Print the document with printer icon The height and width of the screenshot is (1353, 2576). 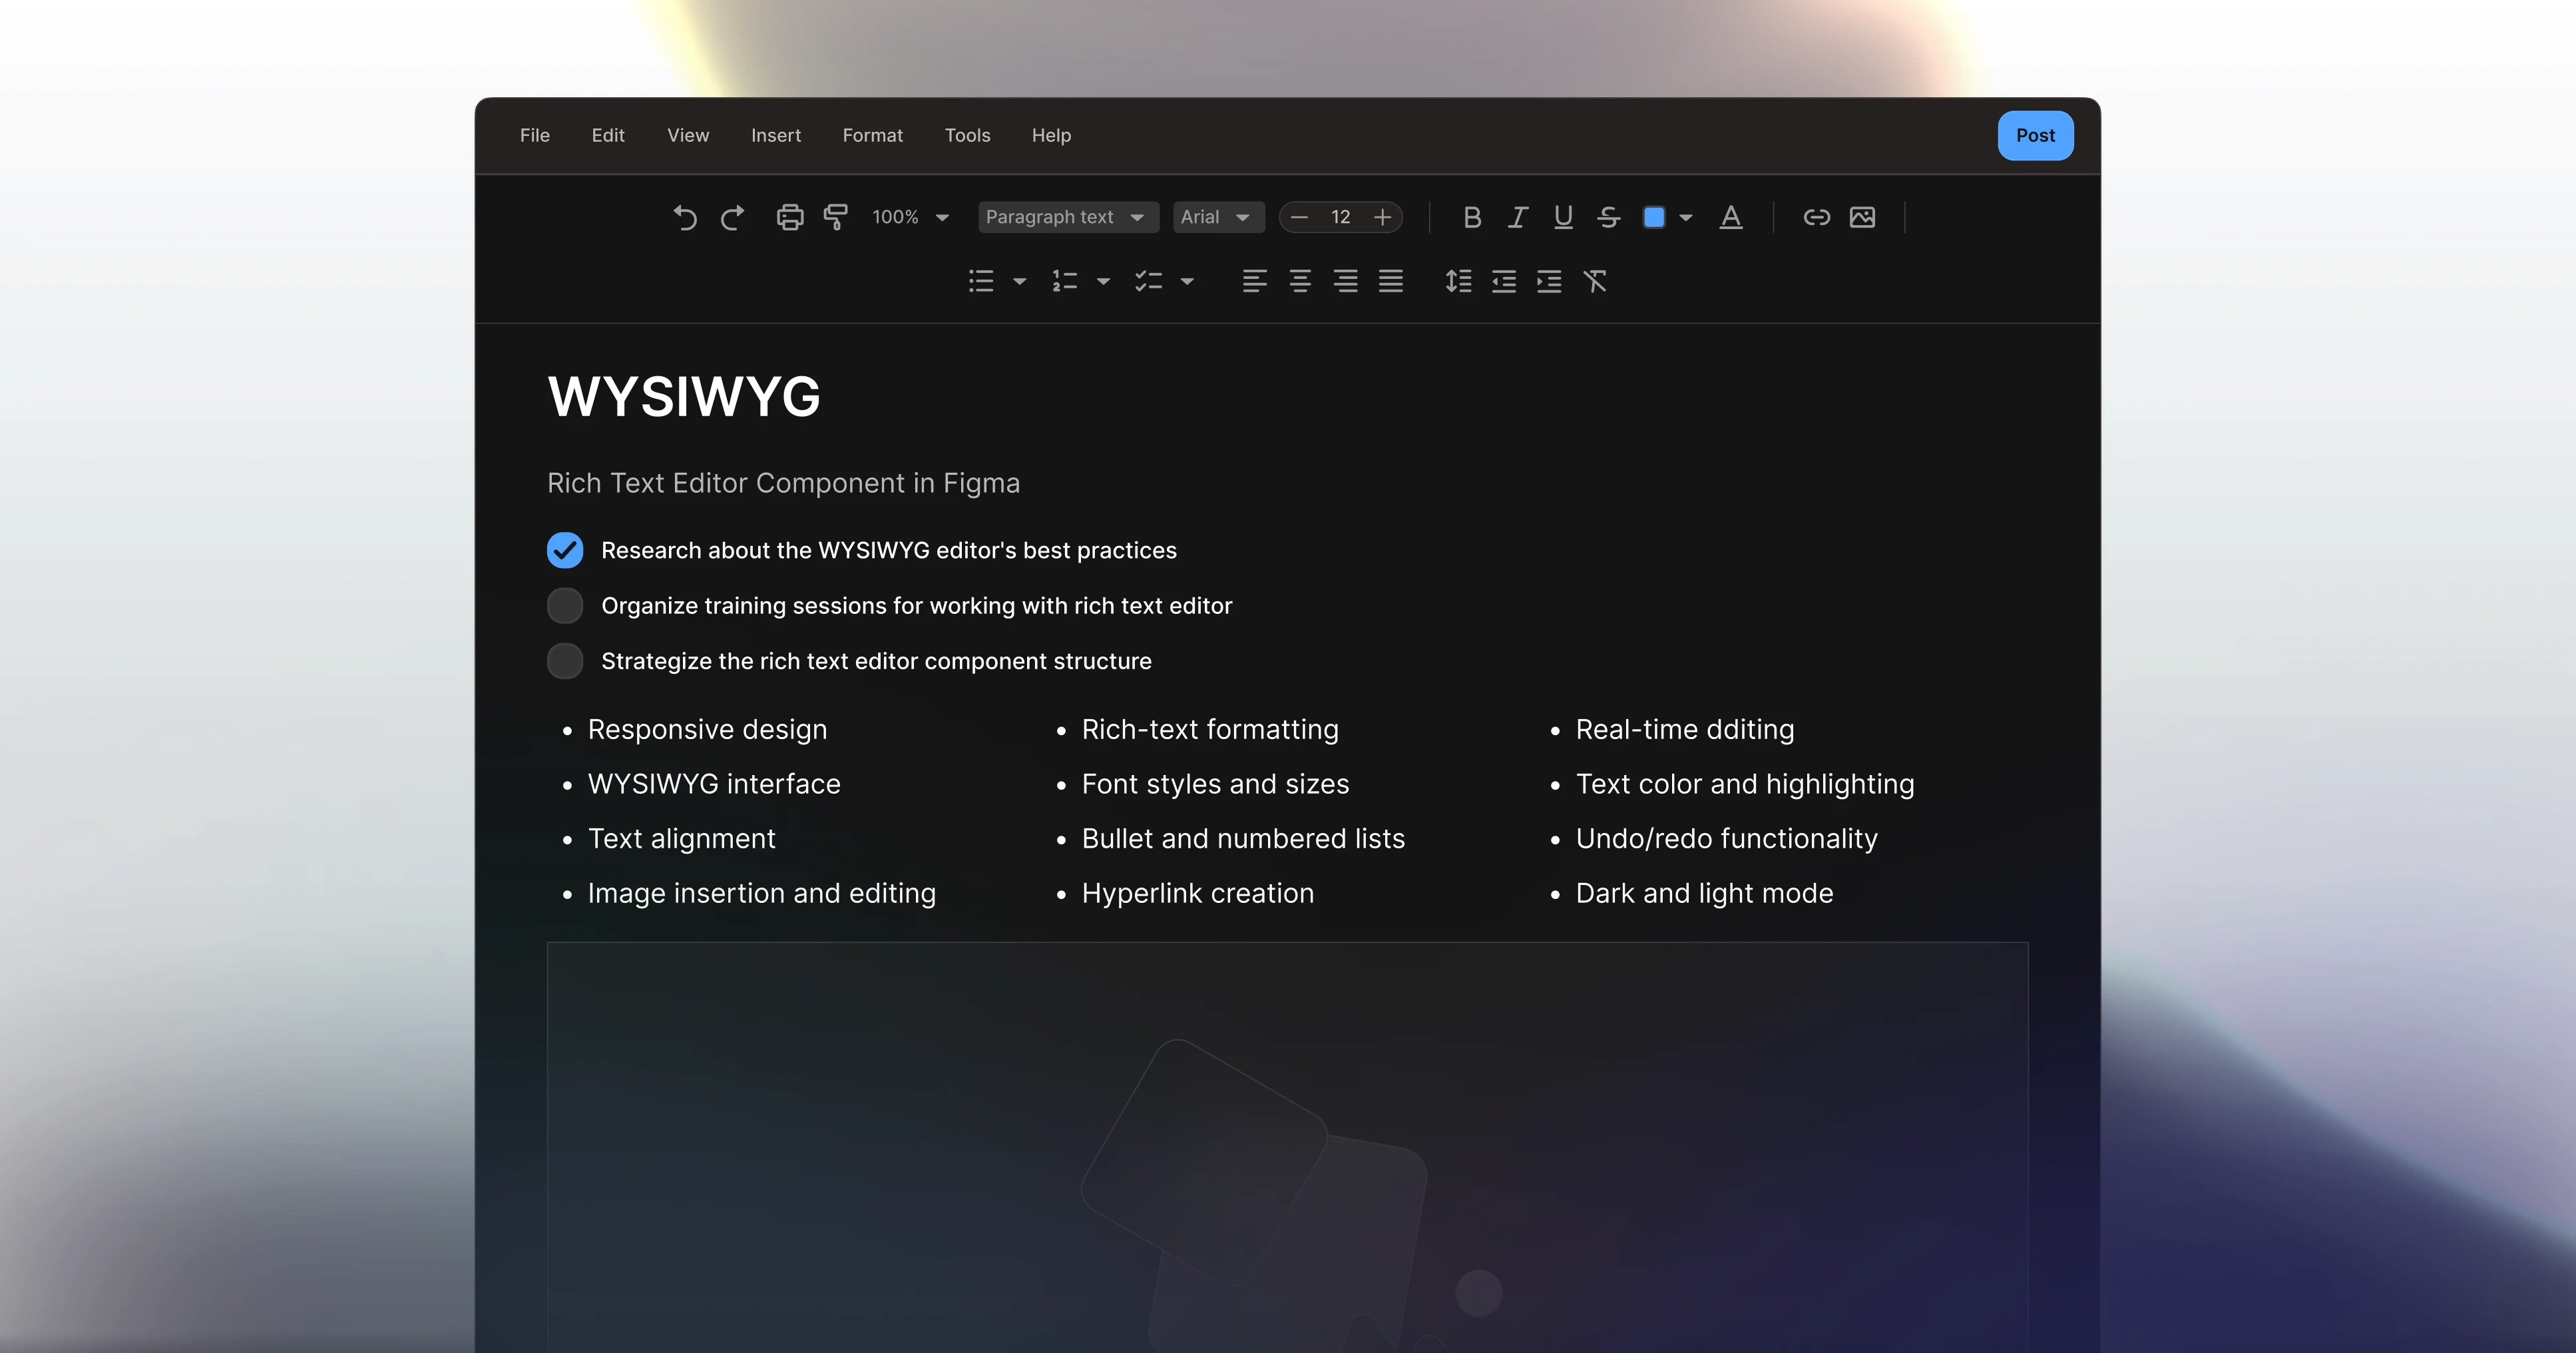[x=790, y=217]
